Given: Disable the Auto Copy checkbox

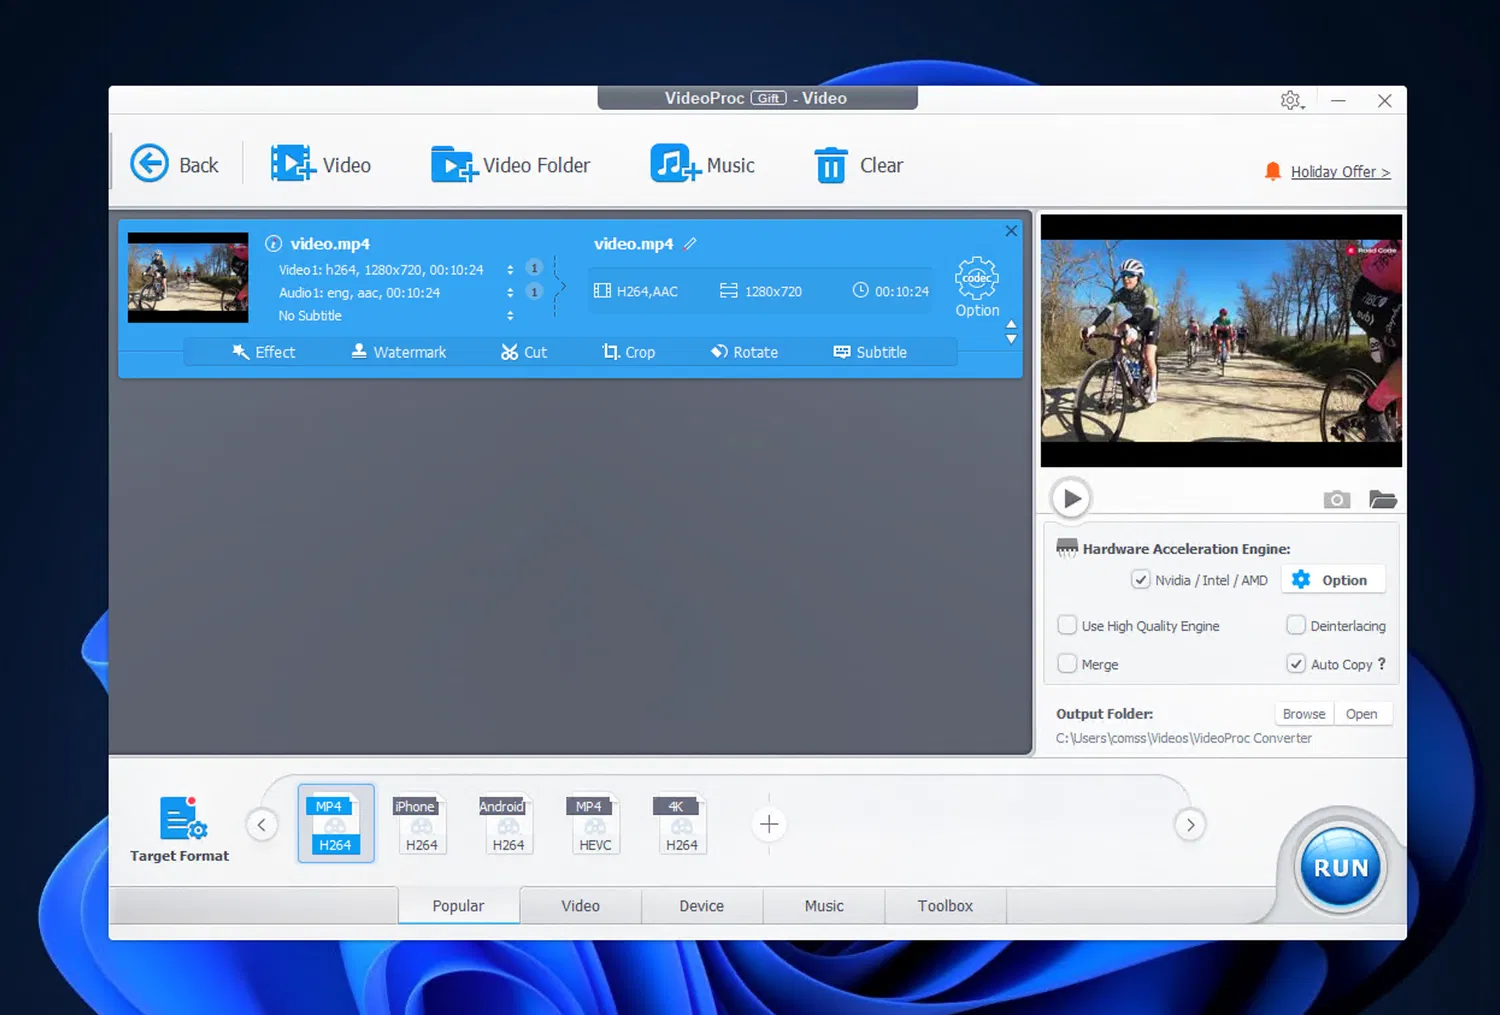Looking at the screenshot, I should [x=1296, y=663].
